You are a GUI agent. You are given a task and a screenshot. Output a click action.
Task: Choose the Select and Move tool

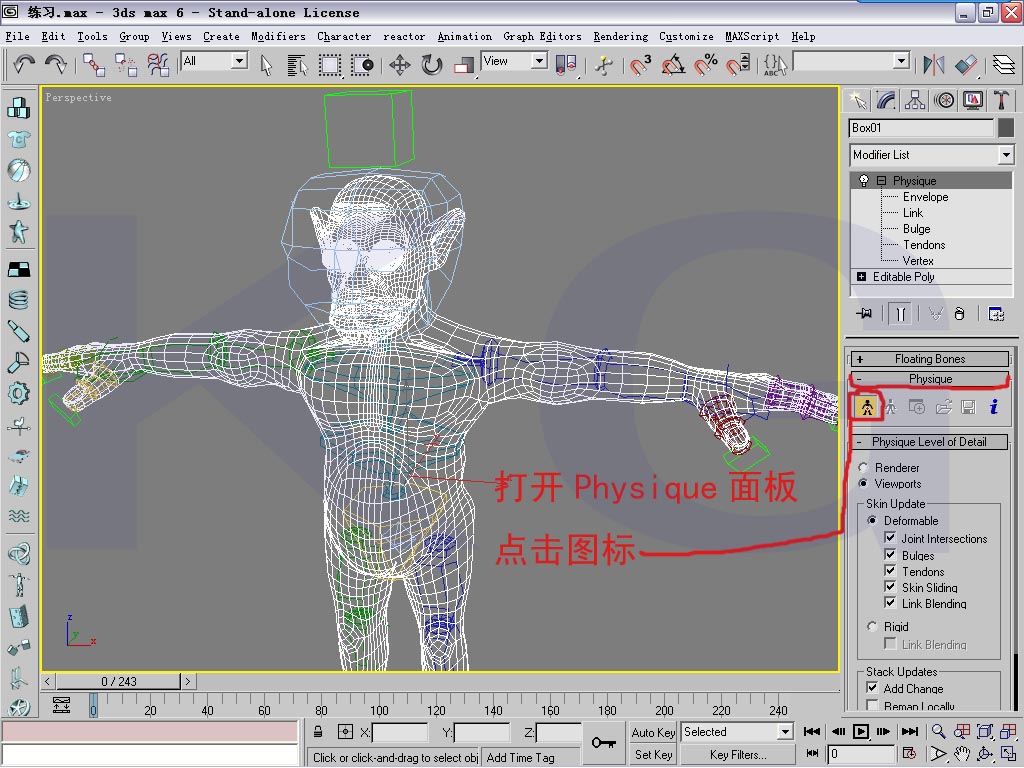click(400, 65)
